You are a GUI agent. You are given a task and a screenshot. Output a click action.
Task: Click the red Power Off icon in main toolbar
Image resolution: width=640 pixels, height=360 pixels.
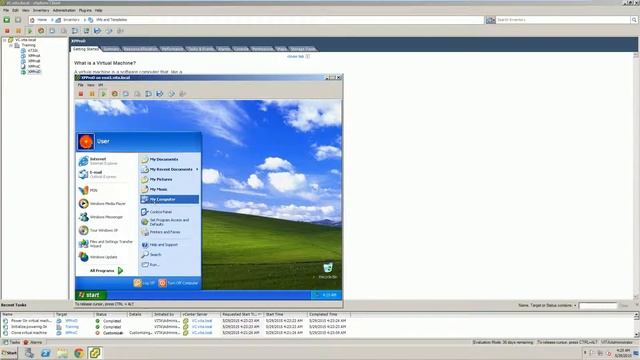coord(7,31)
